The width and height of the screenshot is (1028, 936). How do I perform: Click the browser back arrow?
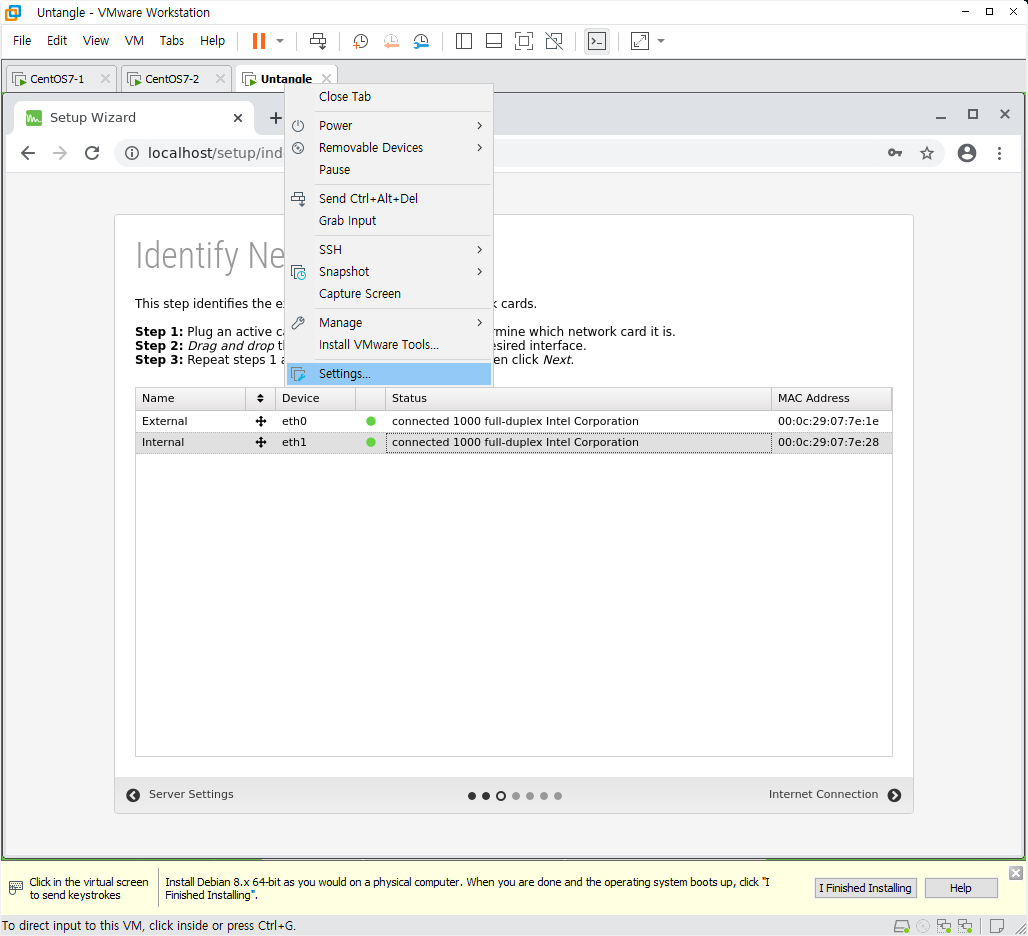point(28,153)
